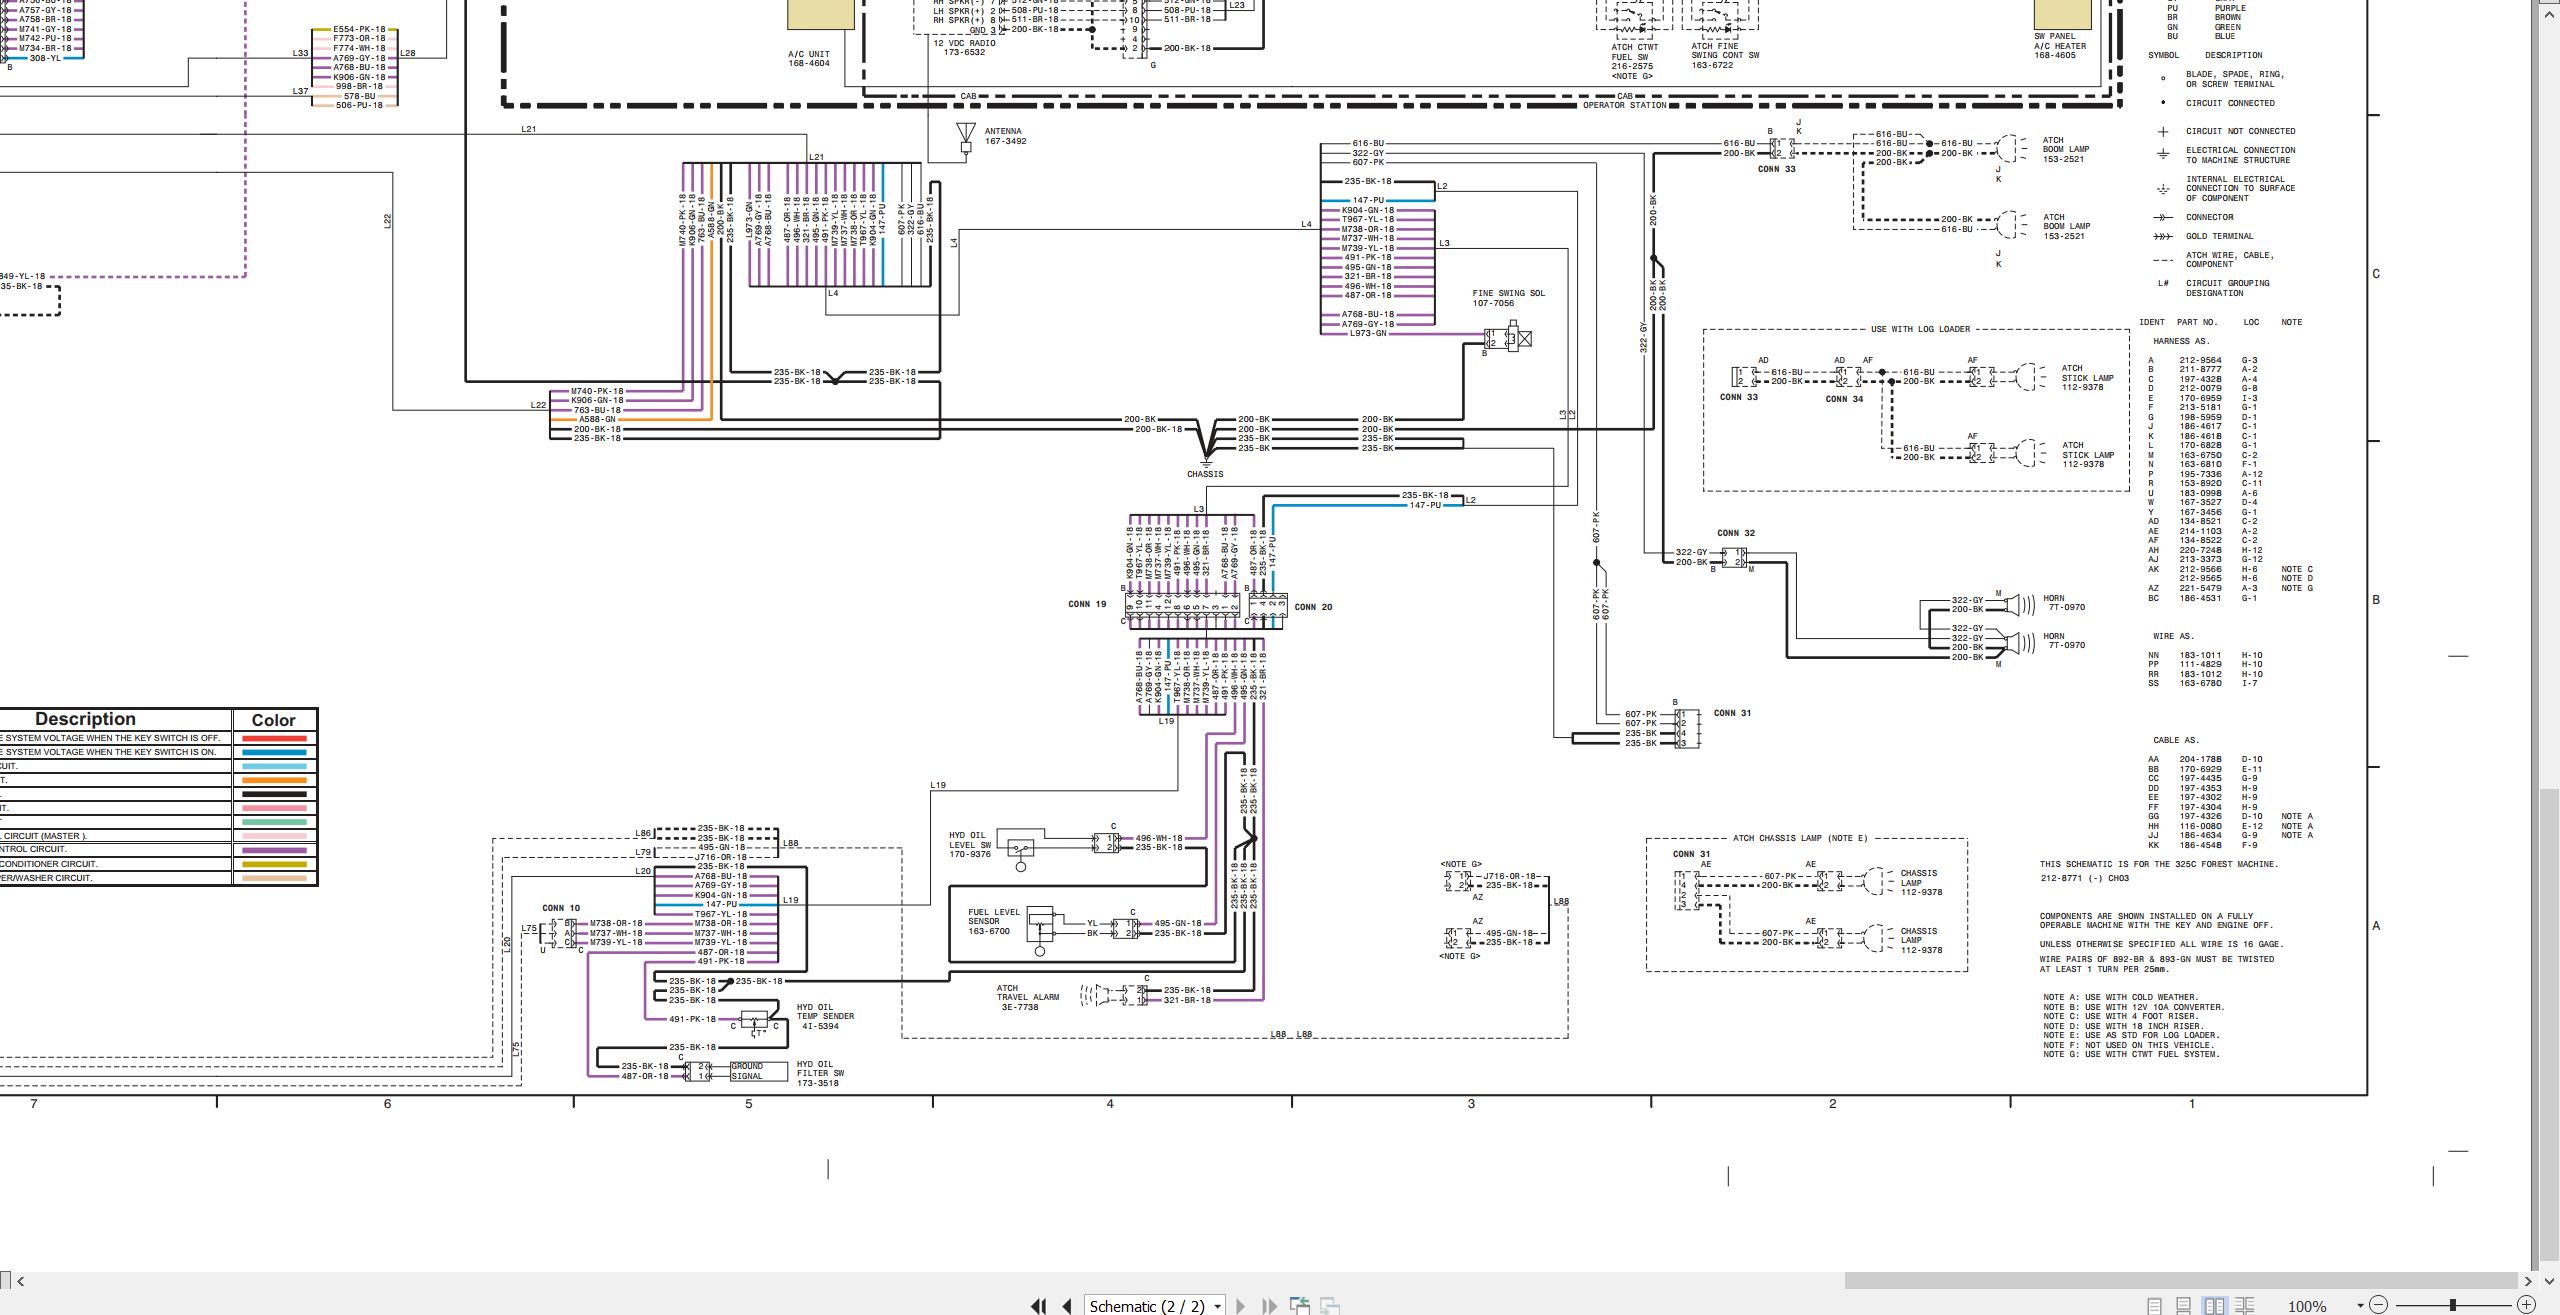This screenshot has width=2560, height=1315.
Task: Click A/C UNIT 168-4604 label
Action: [808, 59]
